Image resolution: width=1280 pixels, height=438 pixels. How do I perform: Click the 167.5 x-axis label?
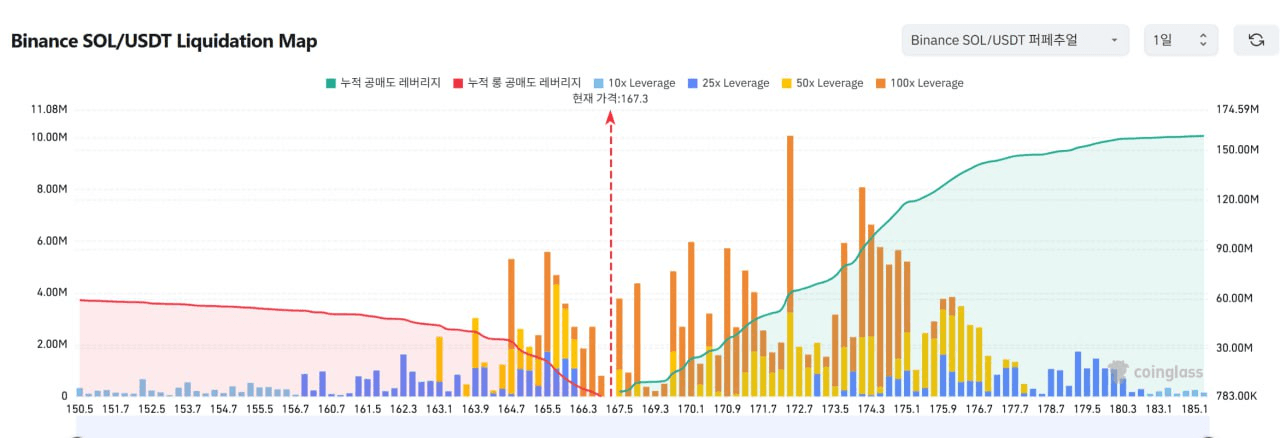pos(620,409)
